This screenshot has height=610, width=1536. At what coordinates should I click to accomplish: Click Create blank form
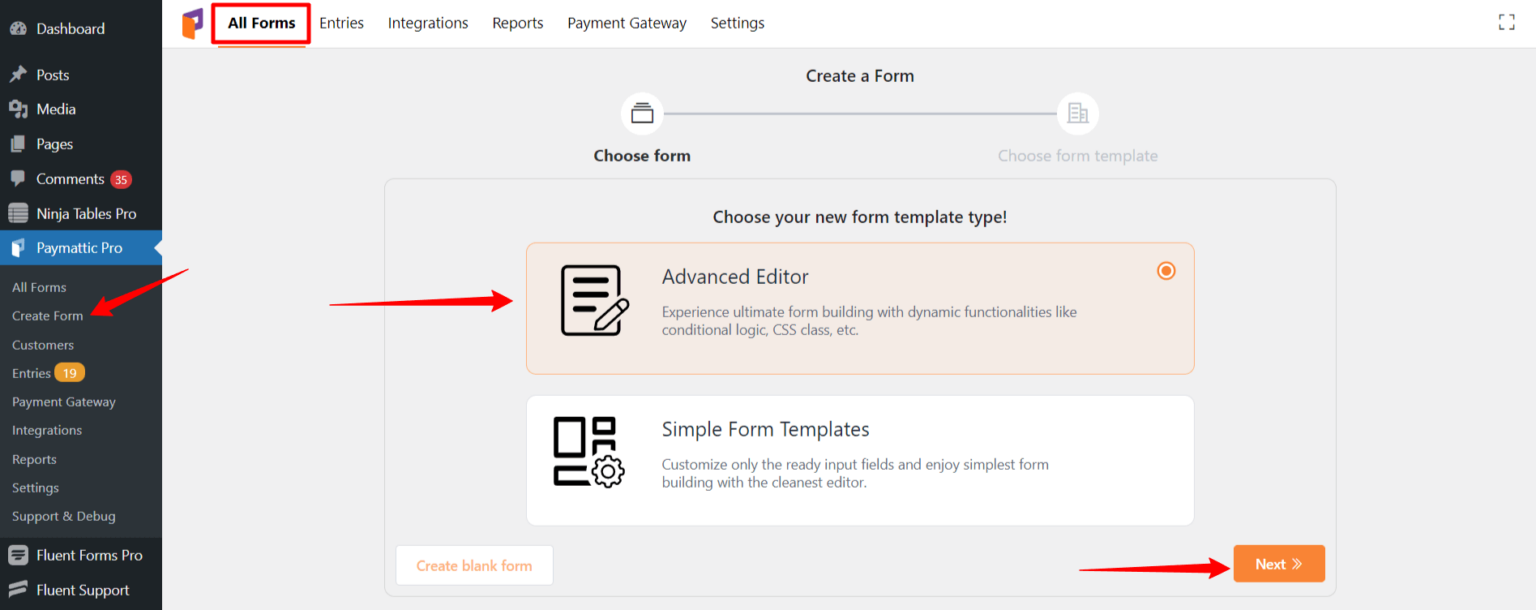point(474,565)
